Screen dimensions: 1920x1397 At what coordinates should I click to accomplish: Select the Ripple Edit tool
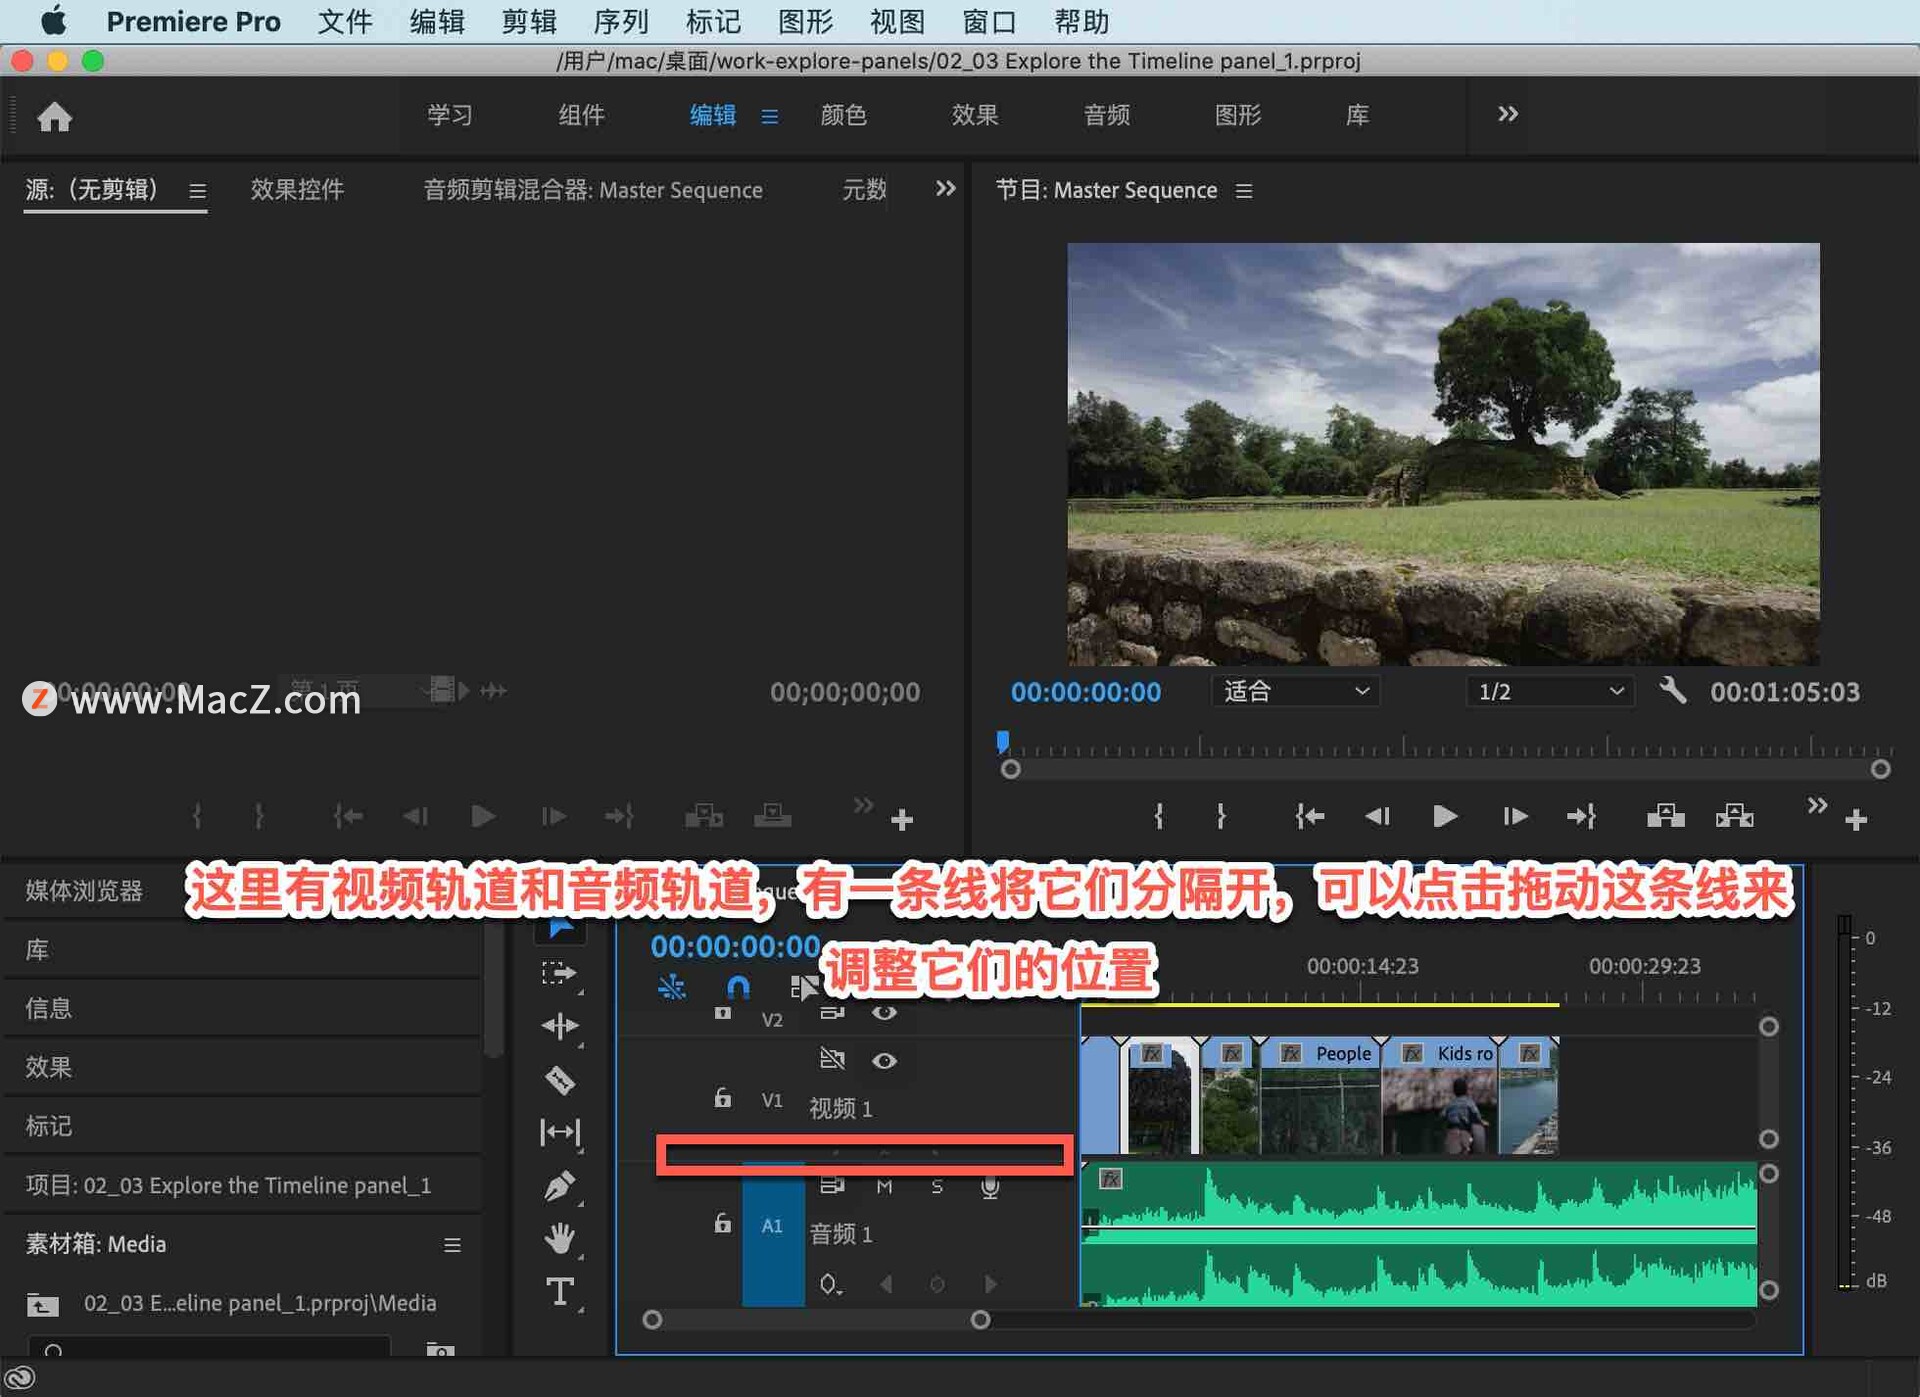coord(559,1026)
